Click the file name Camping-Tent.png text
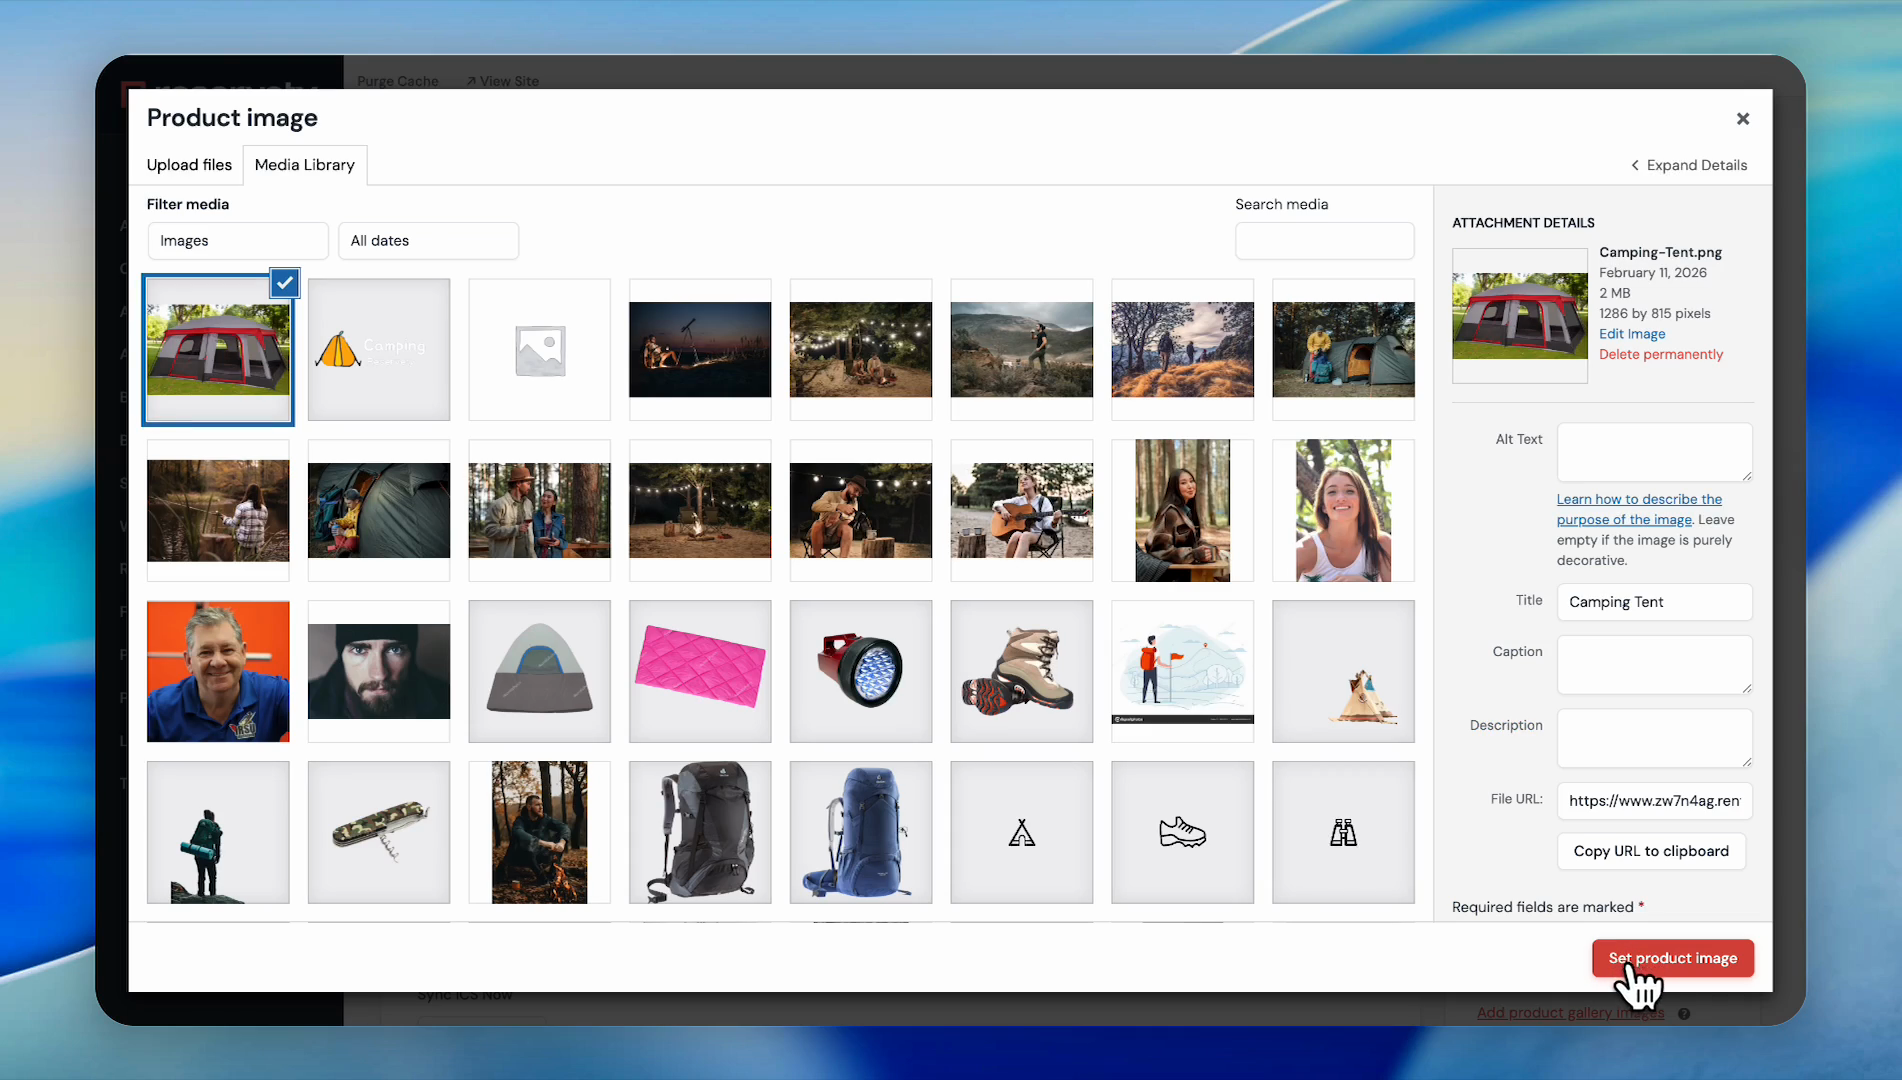Screen dimensions: 1902x1080 [x=1660, y=252]
